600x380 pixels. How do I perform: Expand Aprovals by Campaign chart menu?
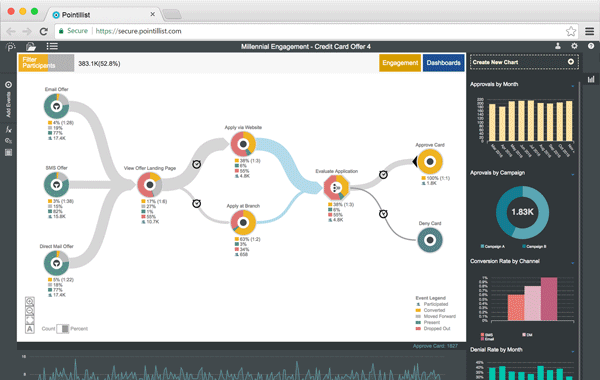[573, 175]
